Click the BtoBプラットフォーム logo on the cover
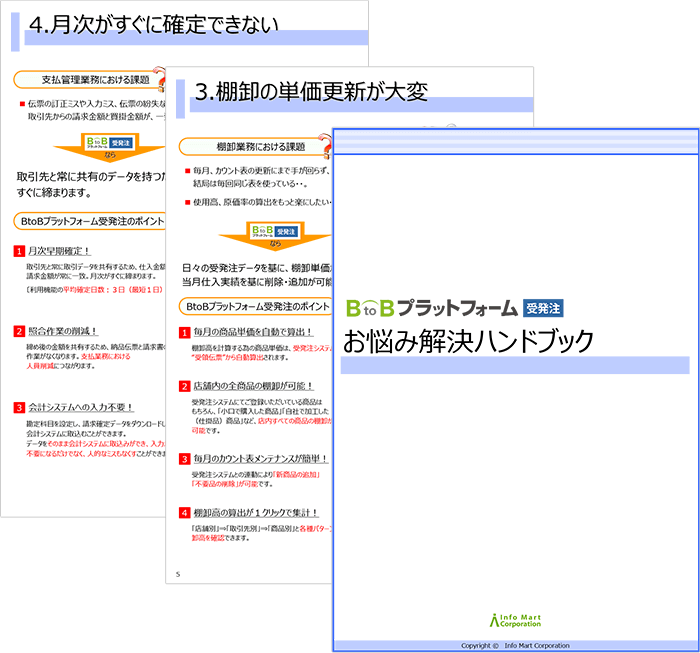This screenshot has height=653, width=700. coord(431,307)
